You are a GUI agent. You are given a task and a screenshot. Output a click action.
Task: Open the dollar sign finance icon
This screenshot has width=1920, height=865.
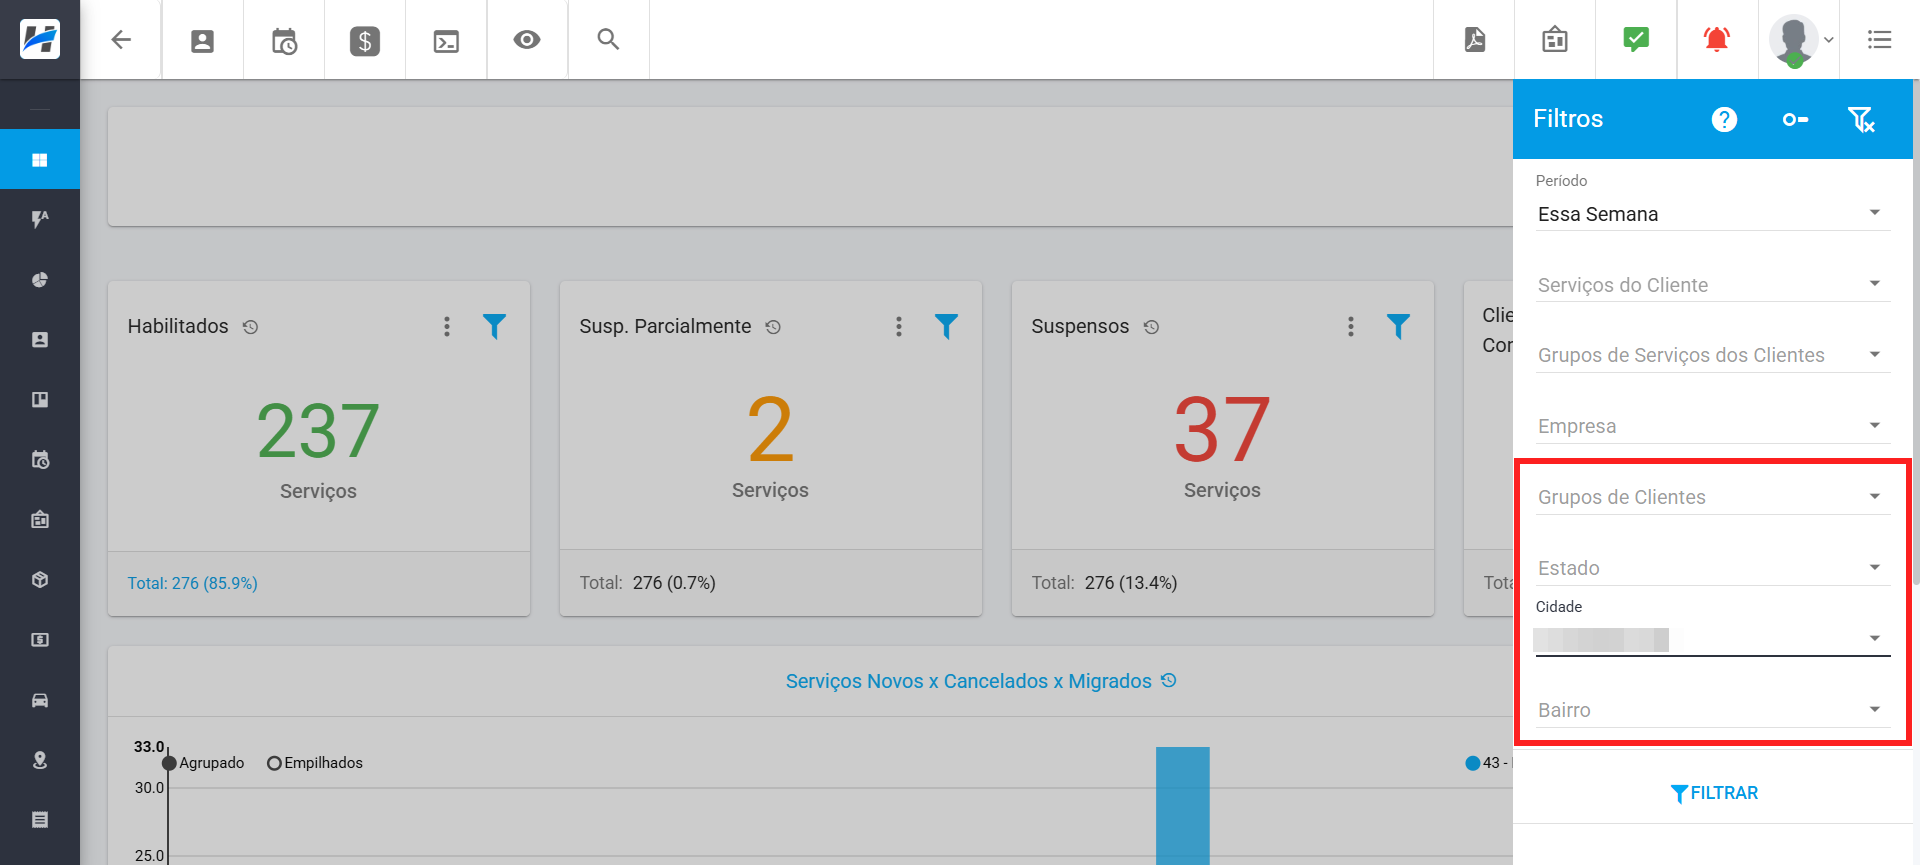(365, 41)
